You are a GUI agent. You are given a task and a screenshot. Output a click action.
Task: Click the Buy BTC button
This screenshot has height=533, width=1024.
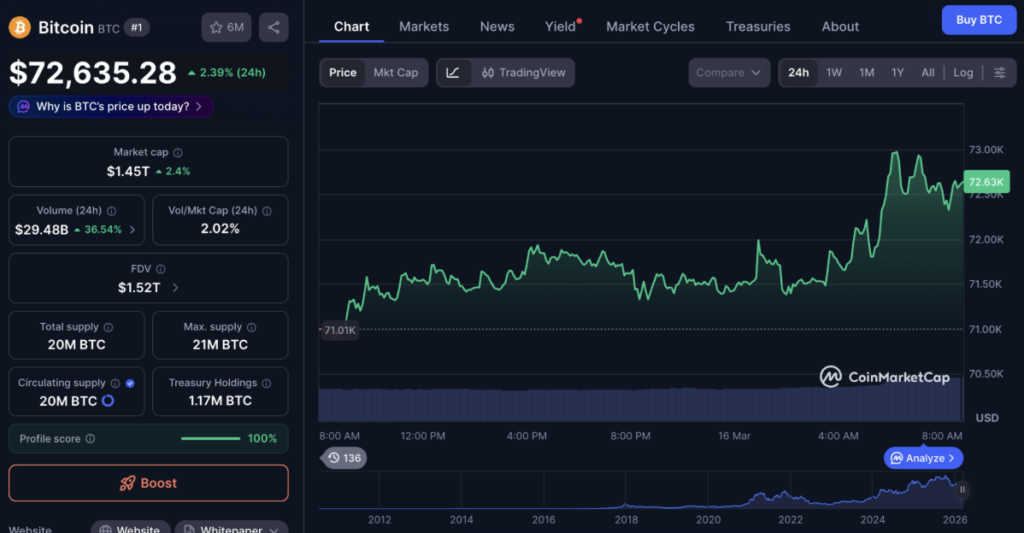[x=978, y=20]
